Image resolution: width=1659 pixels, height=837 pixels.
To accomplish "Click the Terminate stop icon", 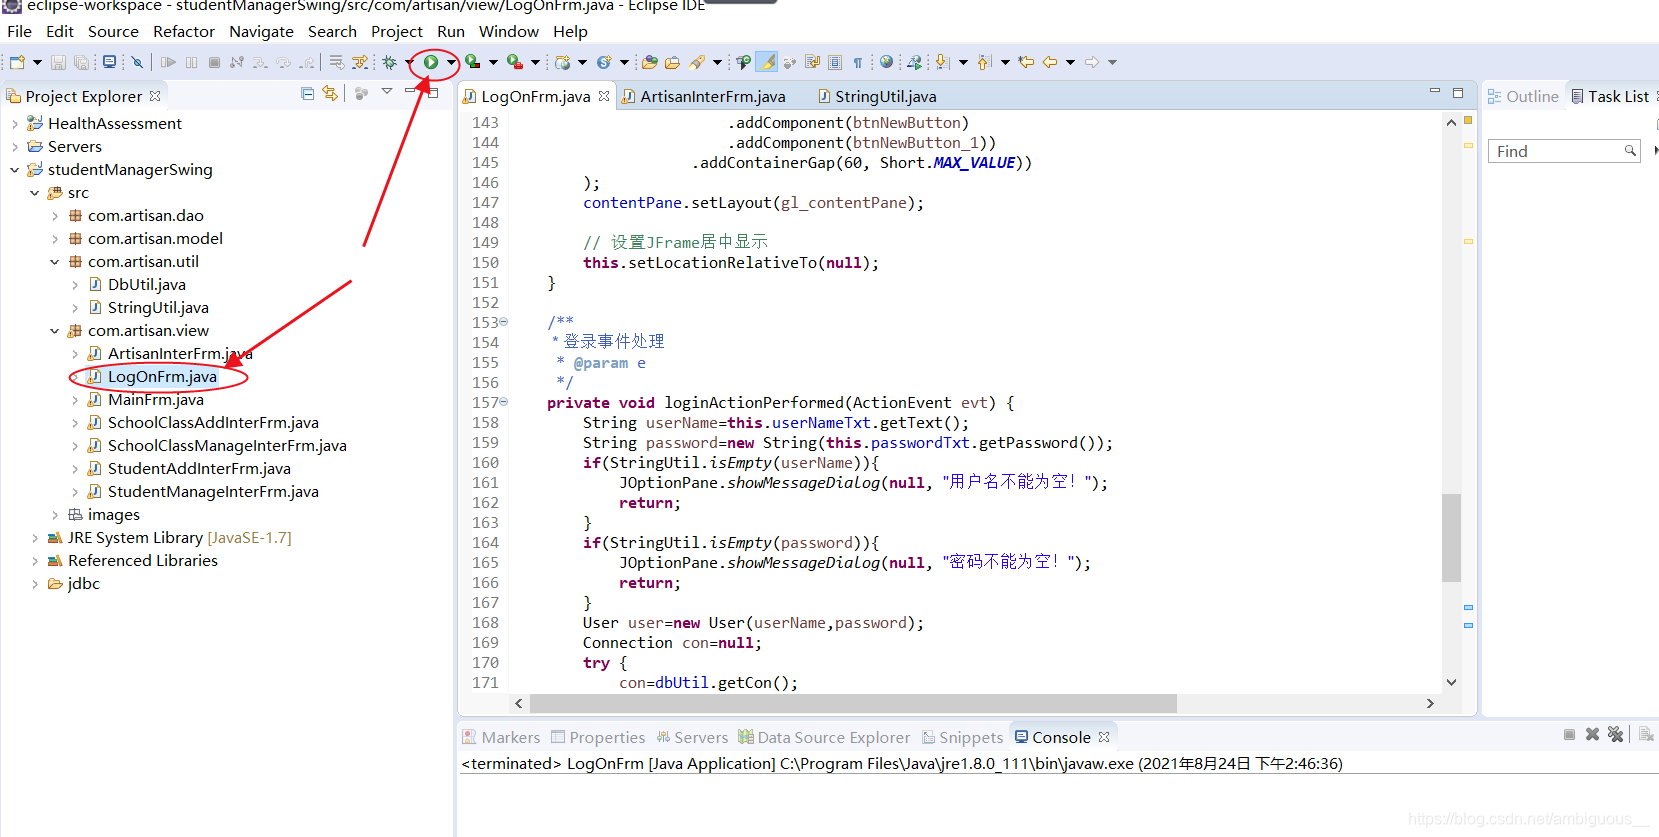I will pyautogui.click(x=214, y=62).
